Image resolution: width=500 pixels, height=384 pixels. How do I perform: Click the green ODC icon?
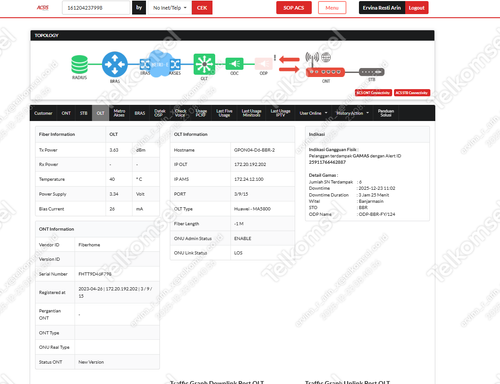pos(234,64)
